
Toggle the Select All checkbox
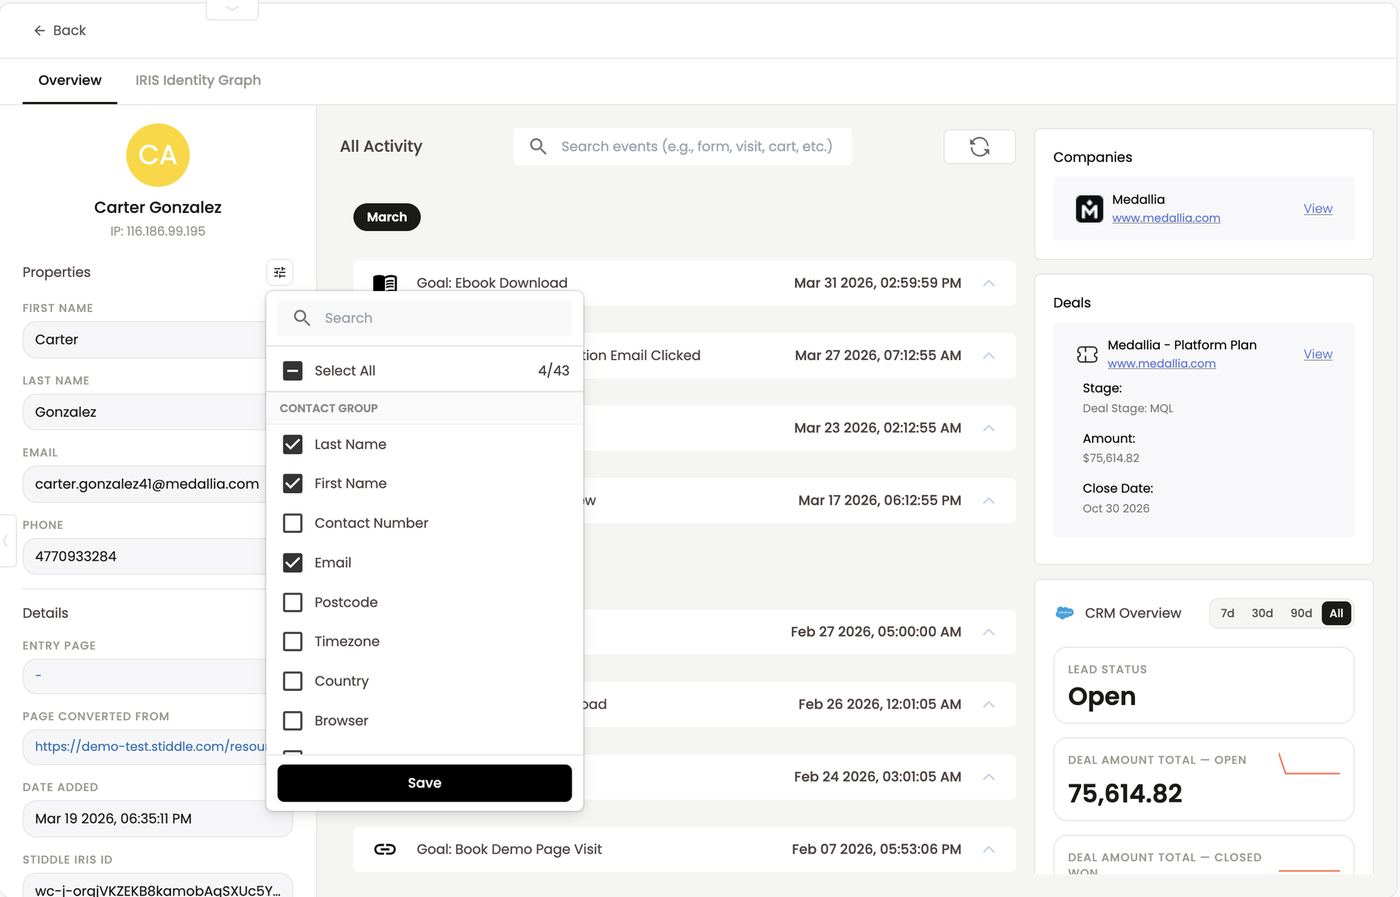tap(293, 371)
